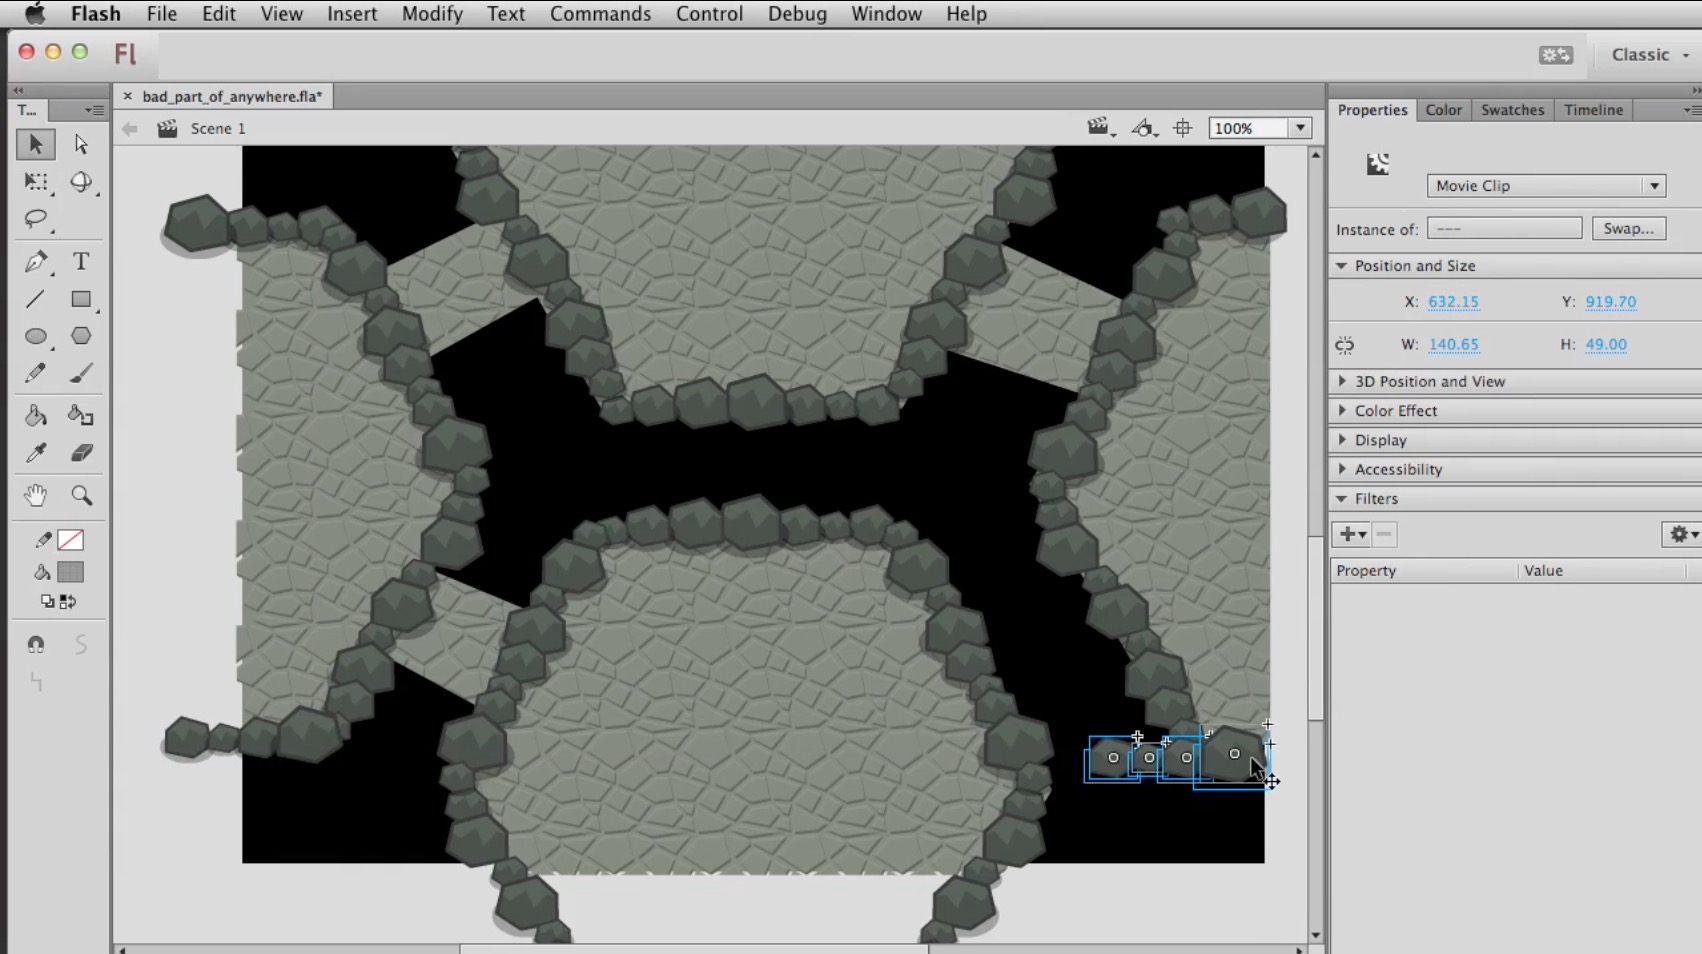Screen dimensions: 1702x954
Task: Select the Pen tool
Action: [x=35, y=262]
